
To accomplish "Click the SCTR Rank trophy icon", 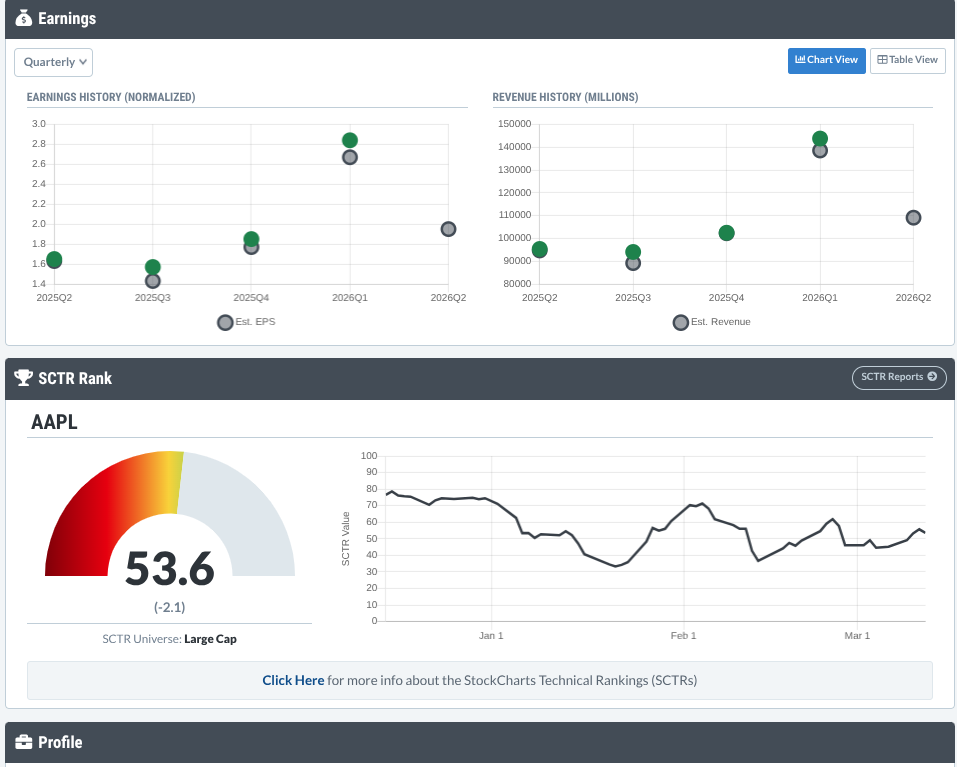I will tap(23, 378).
